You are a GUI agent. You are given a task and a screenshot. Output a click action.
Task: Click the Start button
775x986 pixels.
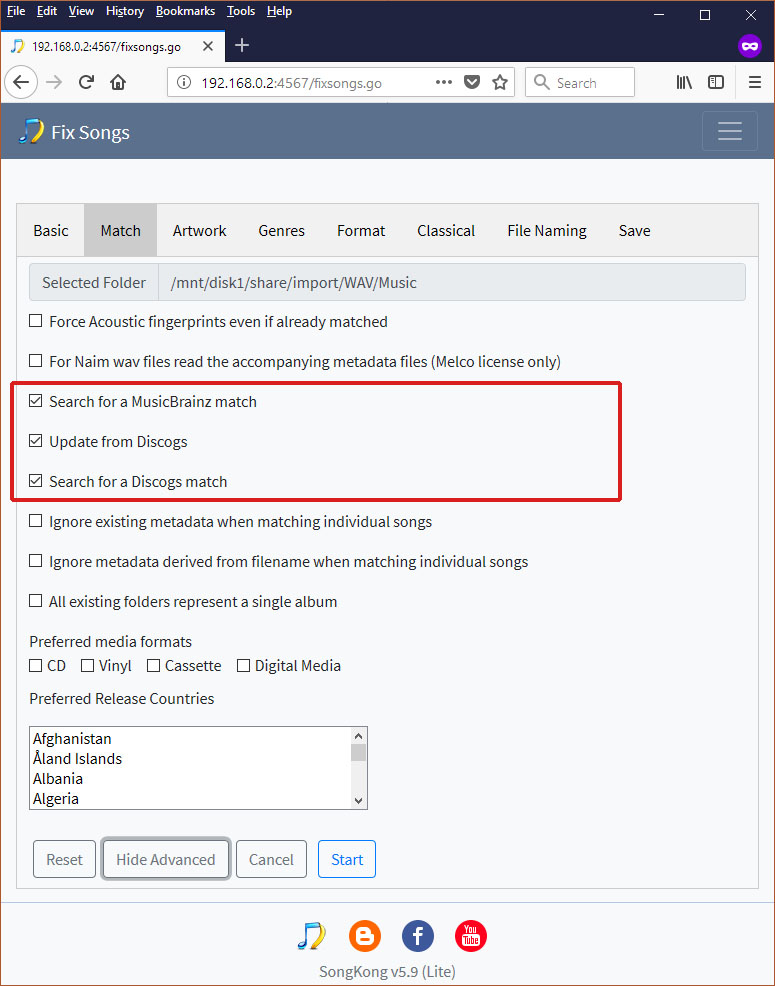[347, 859]
